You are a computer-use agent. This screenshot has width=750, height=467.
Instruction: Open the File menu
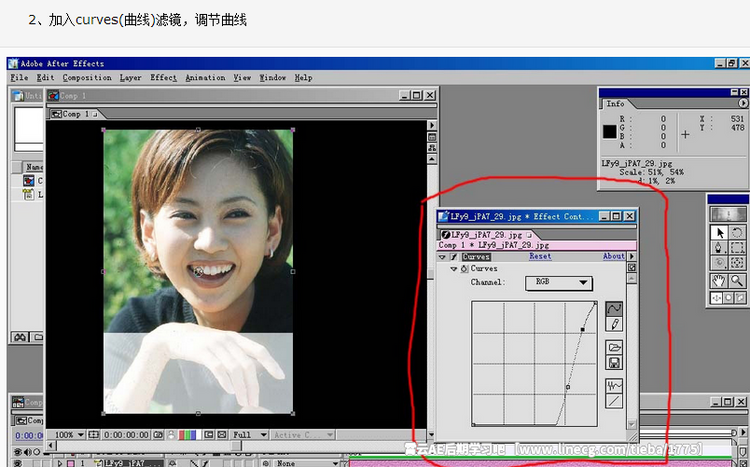click(19, 78)
